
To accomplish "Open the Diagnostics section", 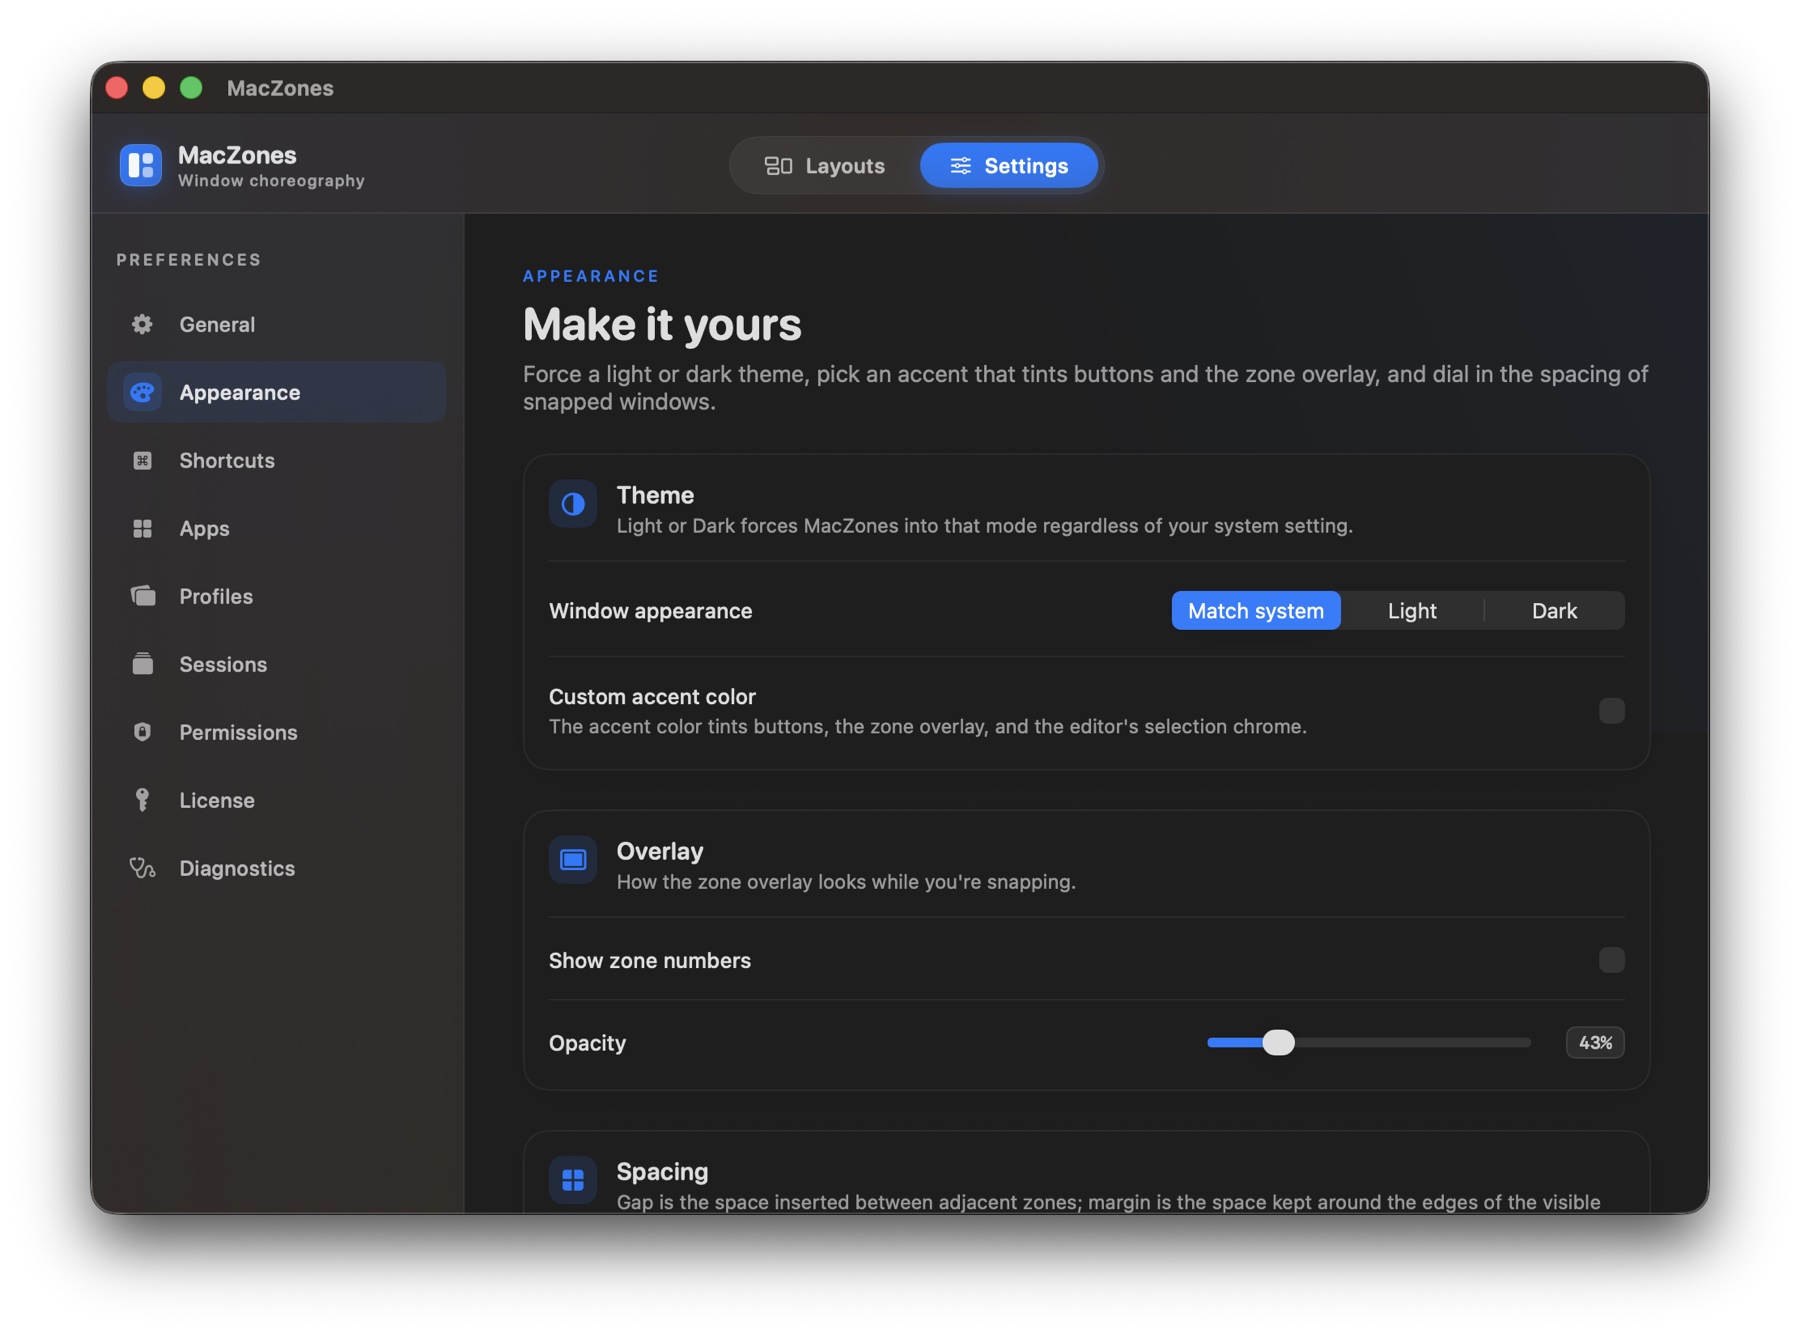I will [277, 868].
